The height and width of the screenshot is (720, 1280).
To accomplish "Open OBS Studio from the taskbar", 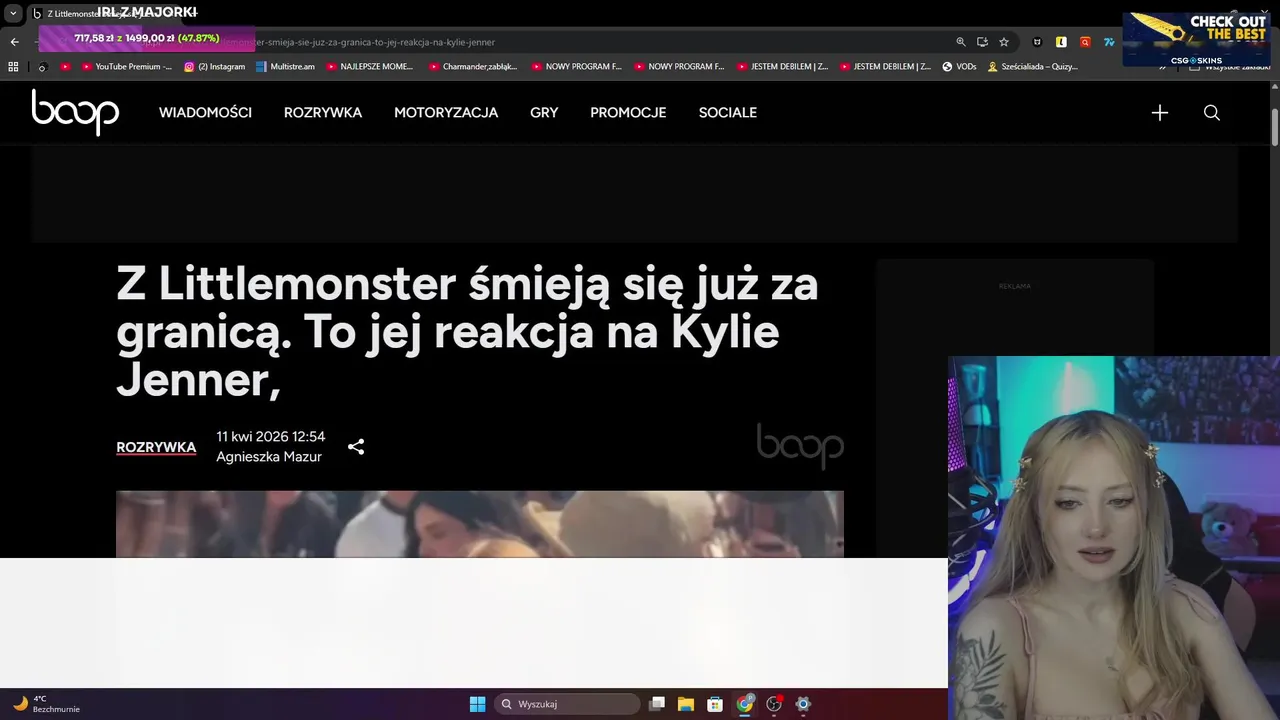I will (774, 704).
